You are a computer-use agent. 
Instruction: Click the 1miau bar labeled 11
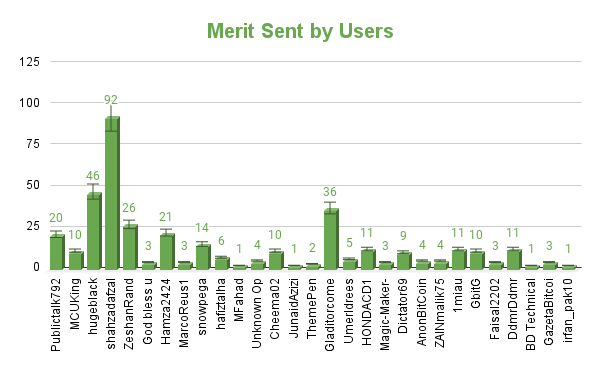click(459, 260)
